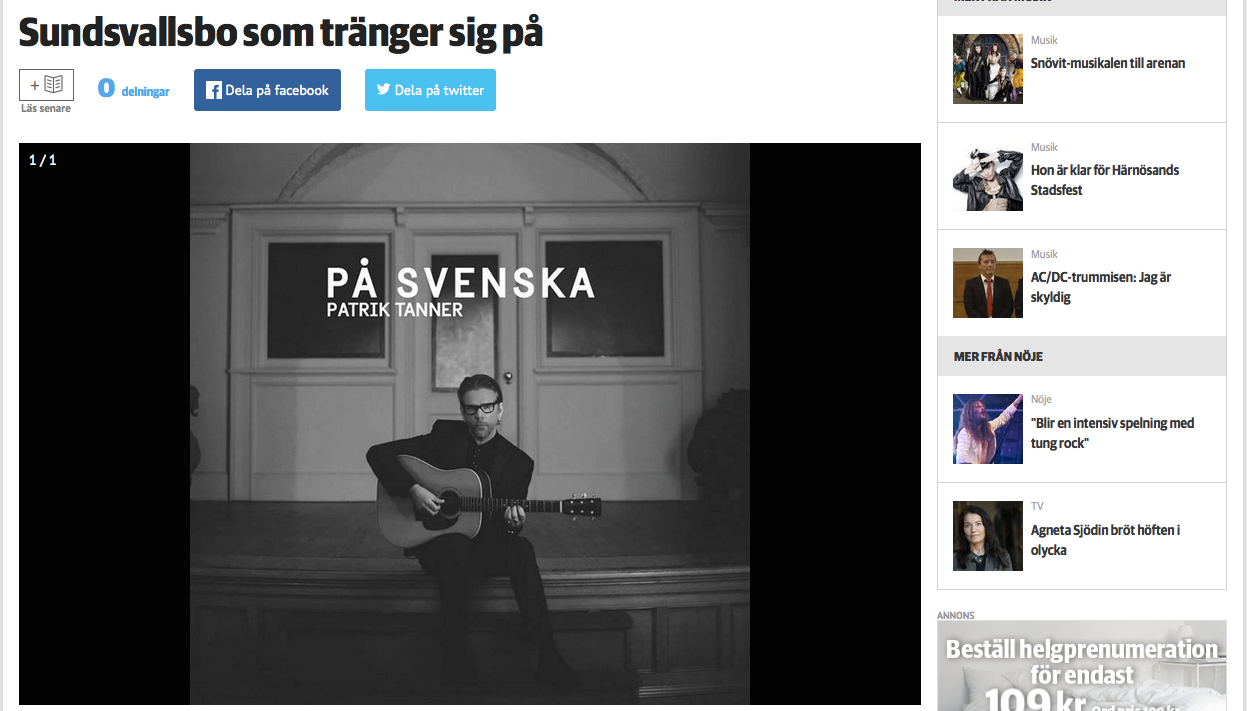Open the Agneta Sjödin portrait thumbnail
This screenshot has width=1247, height=711.
pyautogui.click(x=988, y=536)
